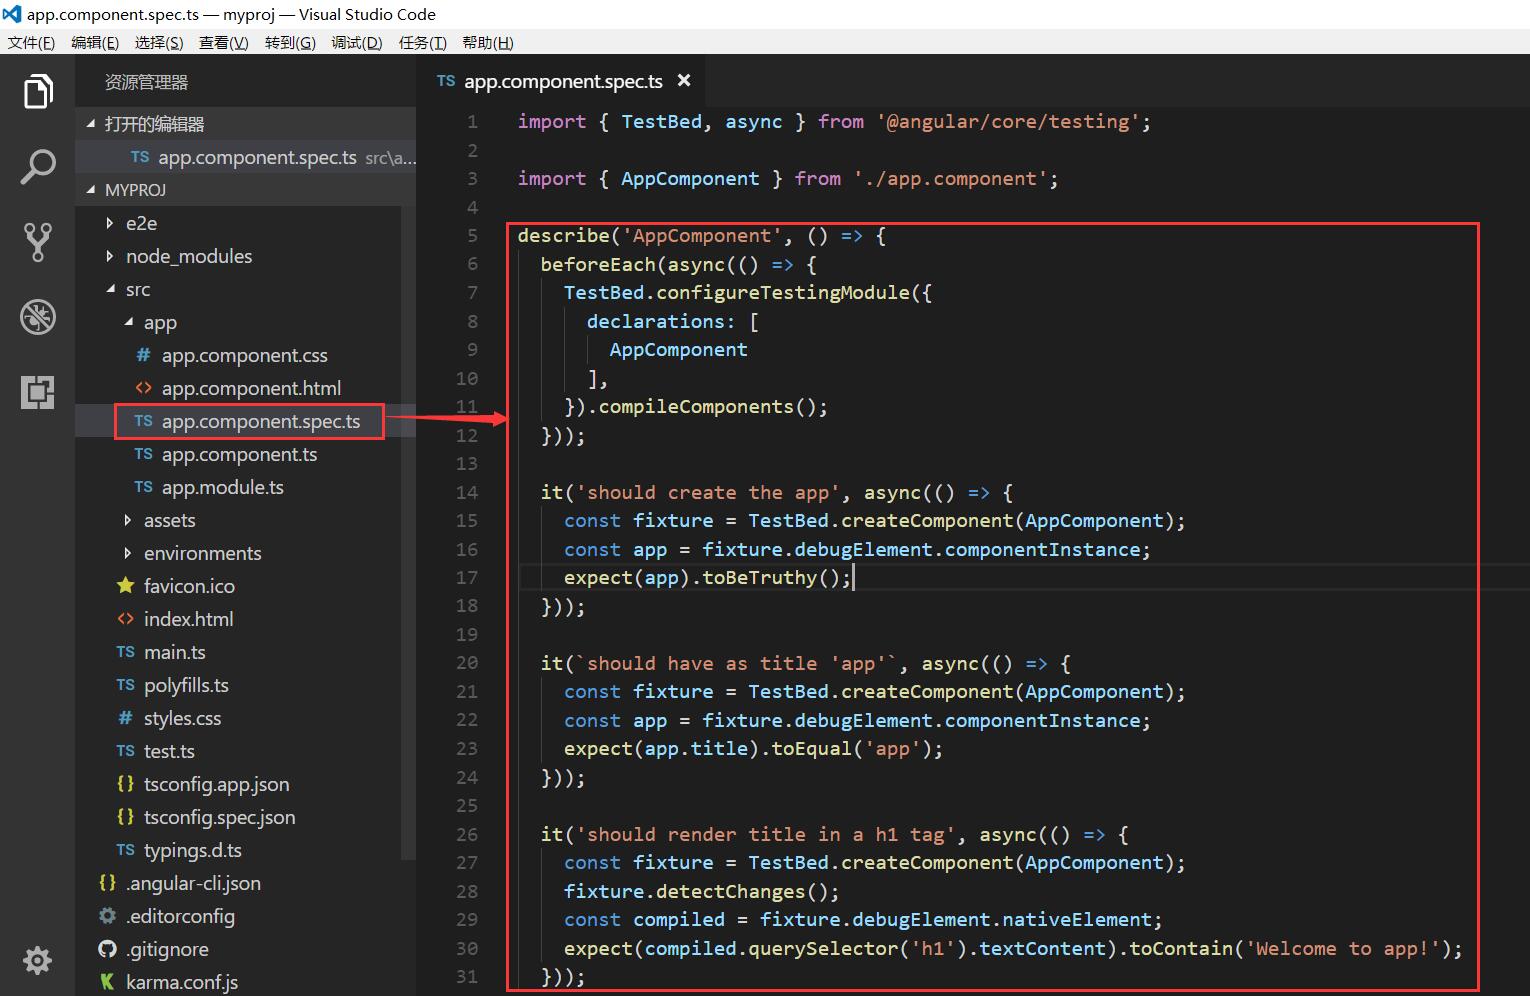This screenshot has height=996, width=1530.
Task: Collapse the src folder
Action: pyautogui.click(x=238, y=289)
